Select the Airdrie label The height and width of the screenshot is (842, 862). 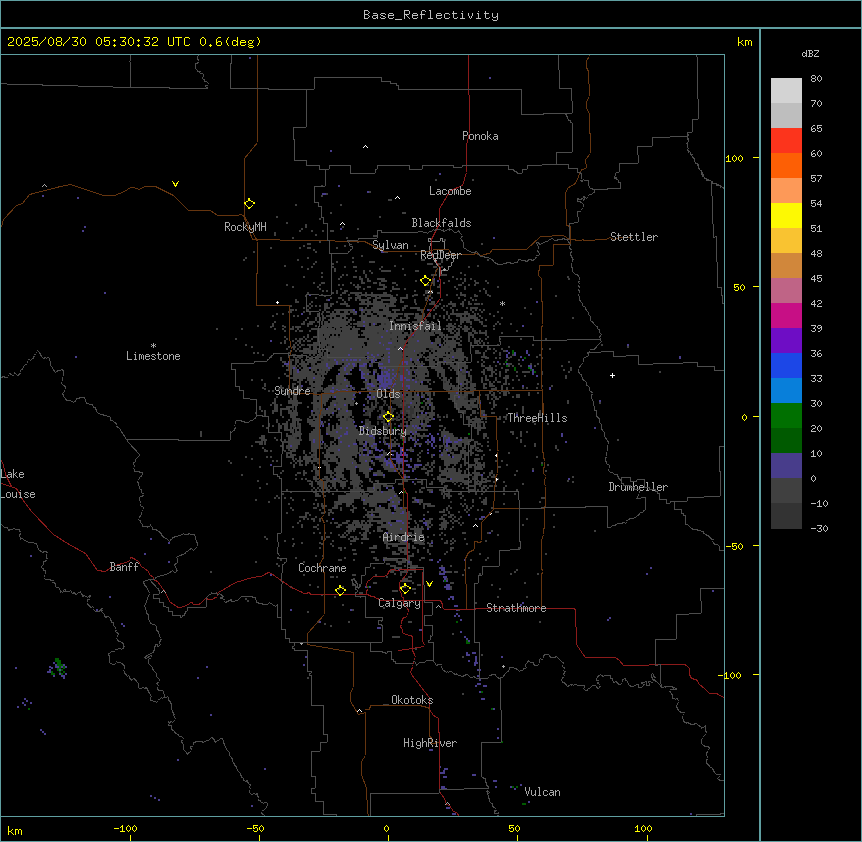(404, 537)
